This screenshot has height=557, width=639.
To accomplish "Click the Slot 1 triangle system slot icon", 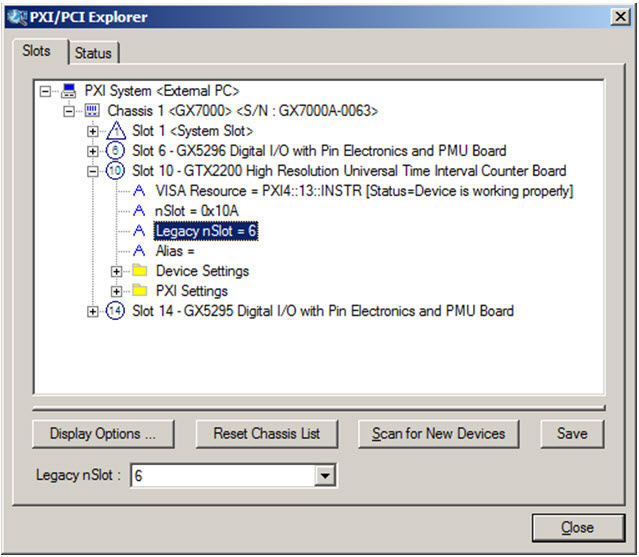I will 116,130.
